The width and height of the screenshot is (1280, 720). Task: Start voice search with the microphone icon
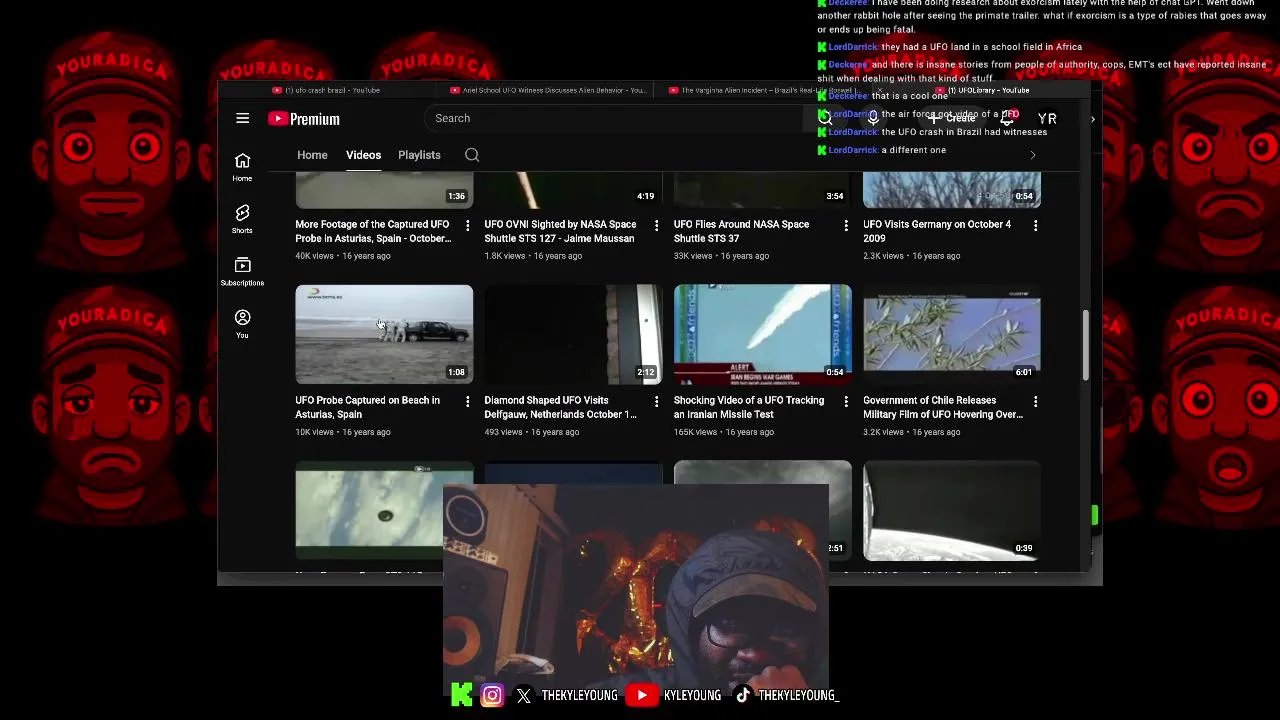pyautogui.click(x=873, y=118)
